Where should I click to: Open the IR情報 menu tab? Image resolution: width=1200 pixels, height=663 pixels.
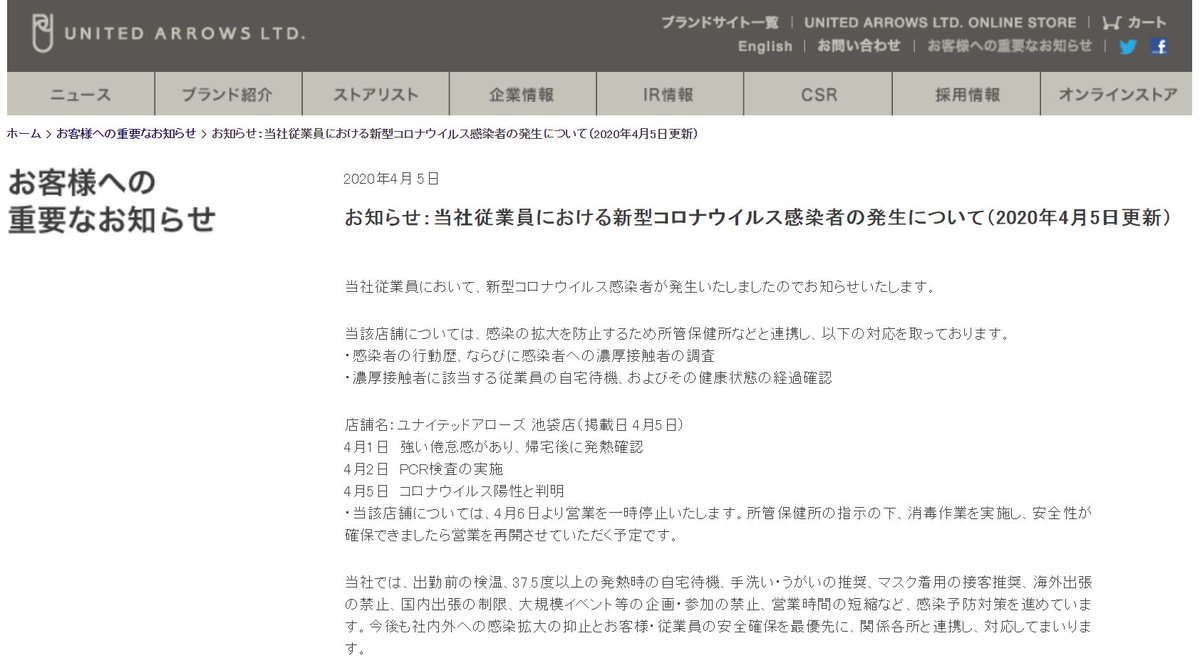pos(668,95)
